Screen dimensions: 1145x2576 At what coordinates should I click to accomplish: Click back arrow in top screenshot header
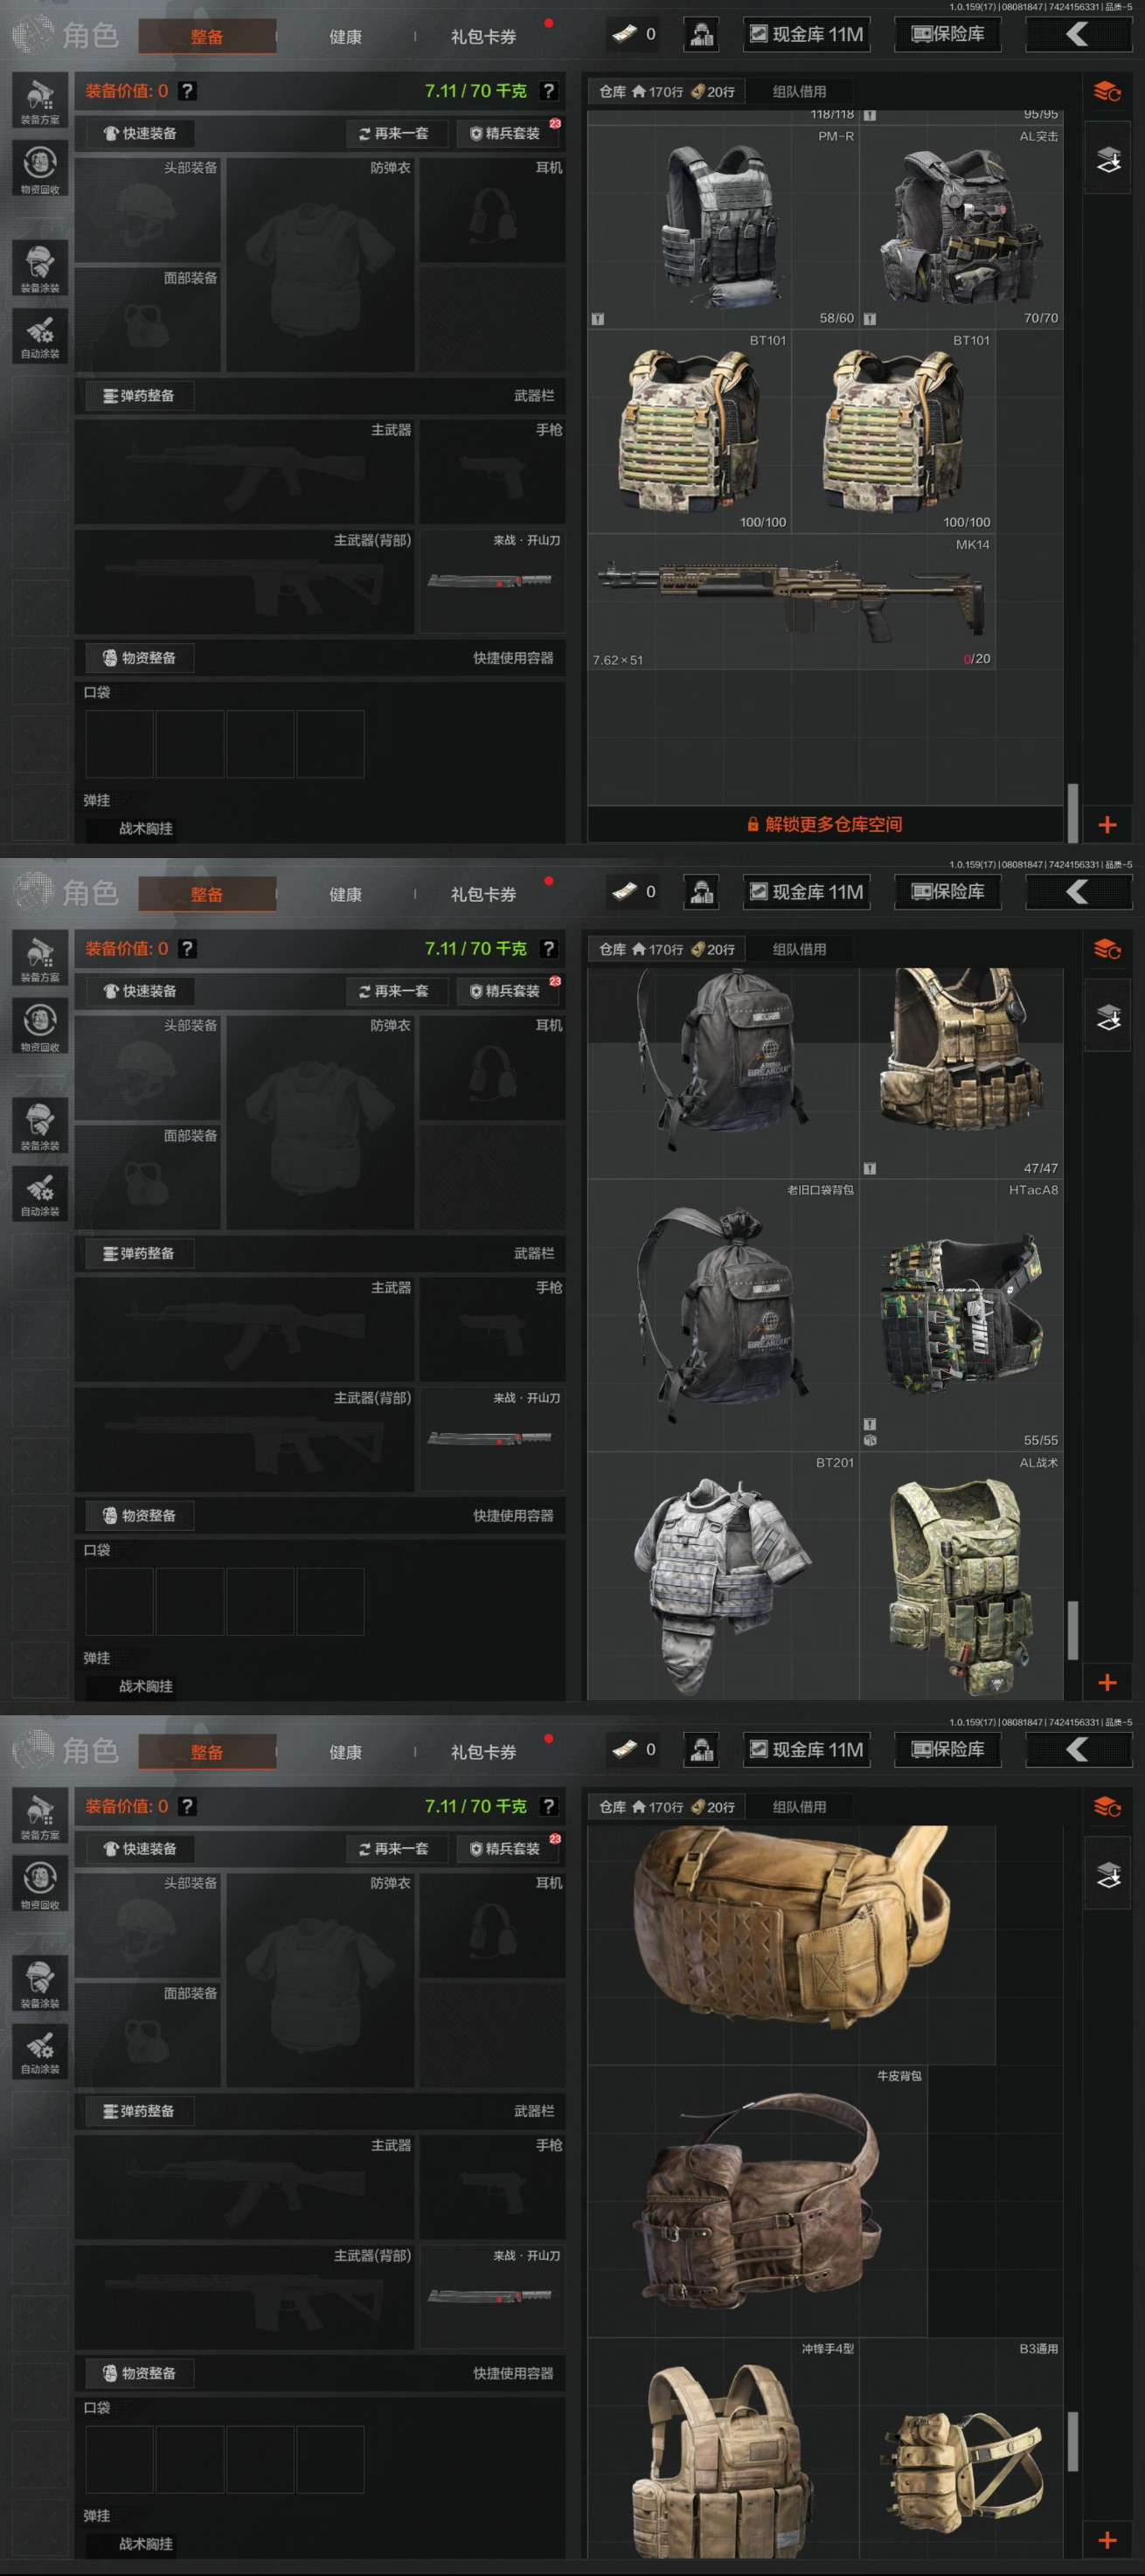tap(1077, 34)
